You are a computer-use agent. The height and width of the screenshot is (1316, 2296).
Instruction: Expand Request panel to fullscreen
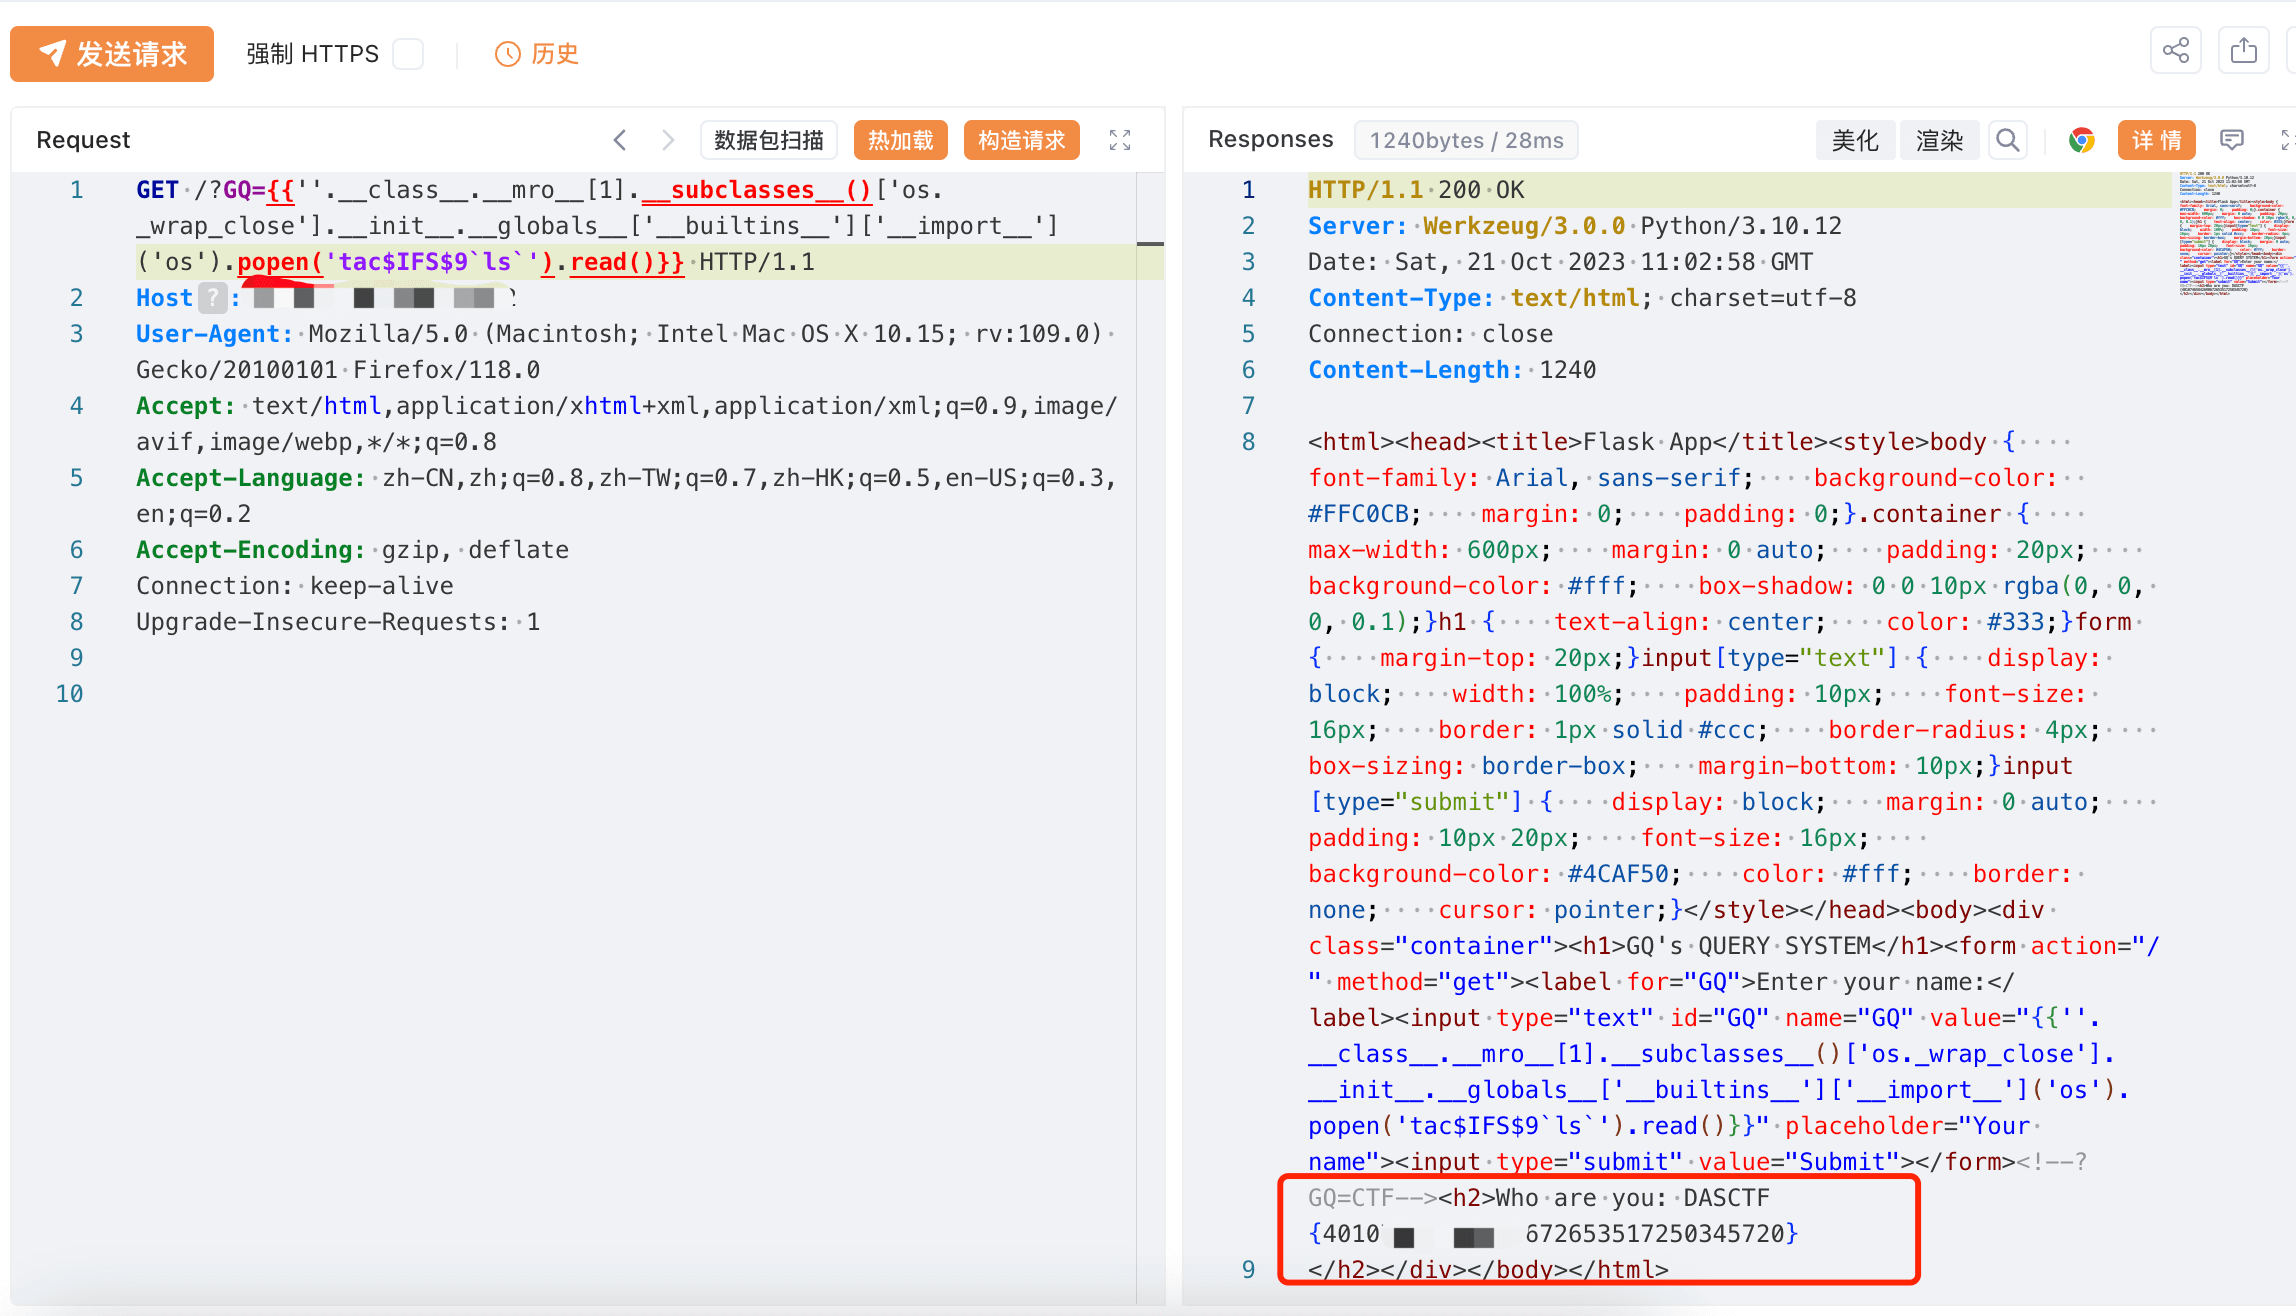coord(1120,140)
